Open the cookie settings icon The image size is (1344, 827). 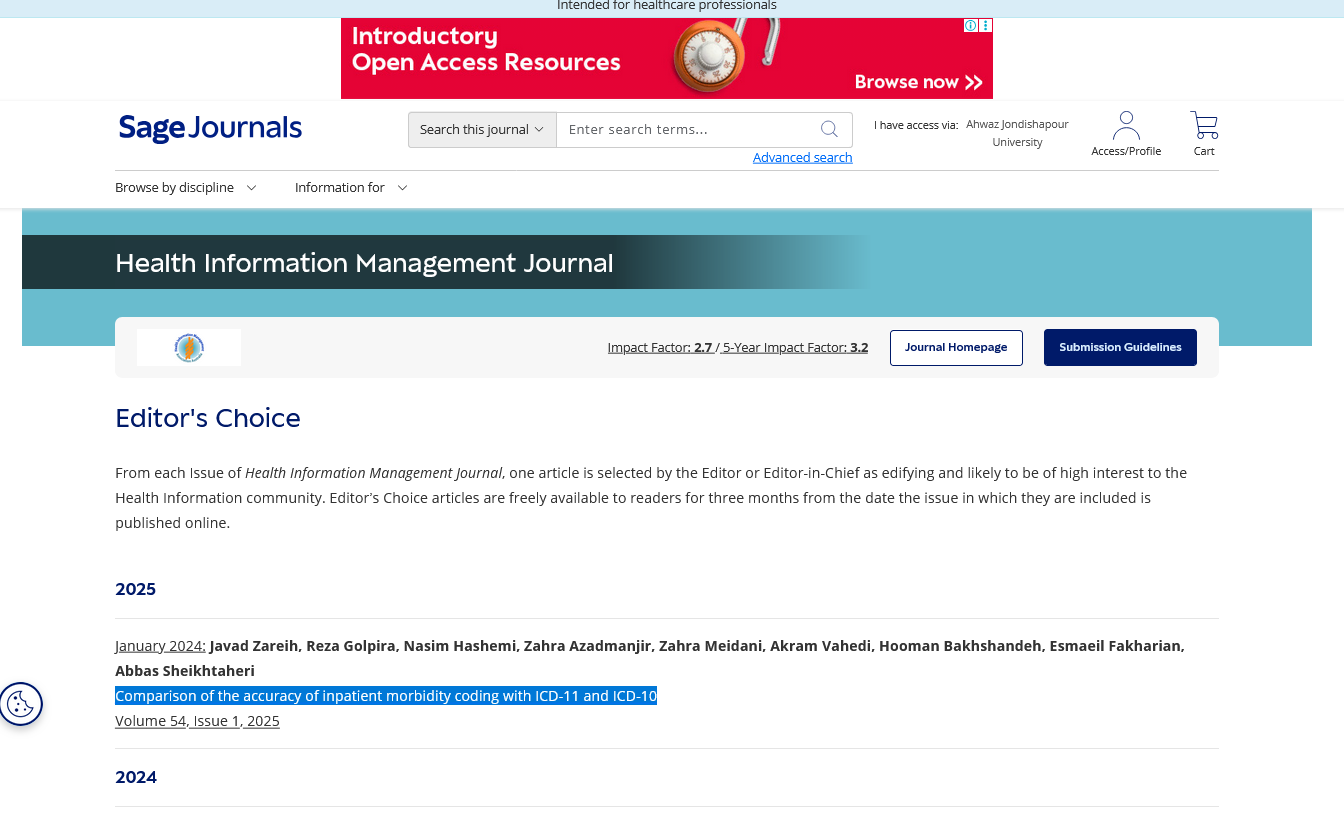(21, 704)
